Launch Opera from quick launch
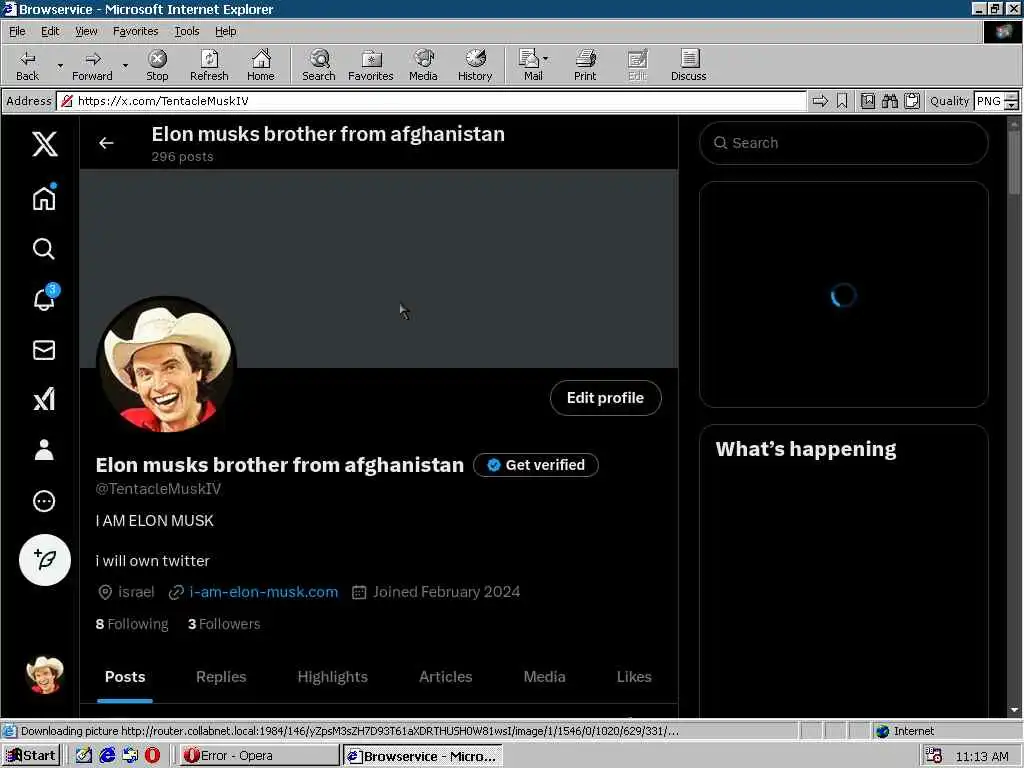This screenshot has width=1024, height=768. 152,756
